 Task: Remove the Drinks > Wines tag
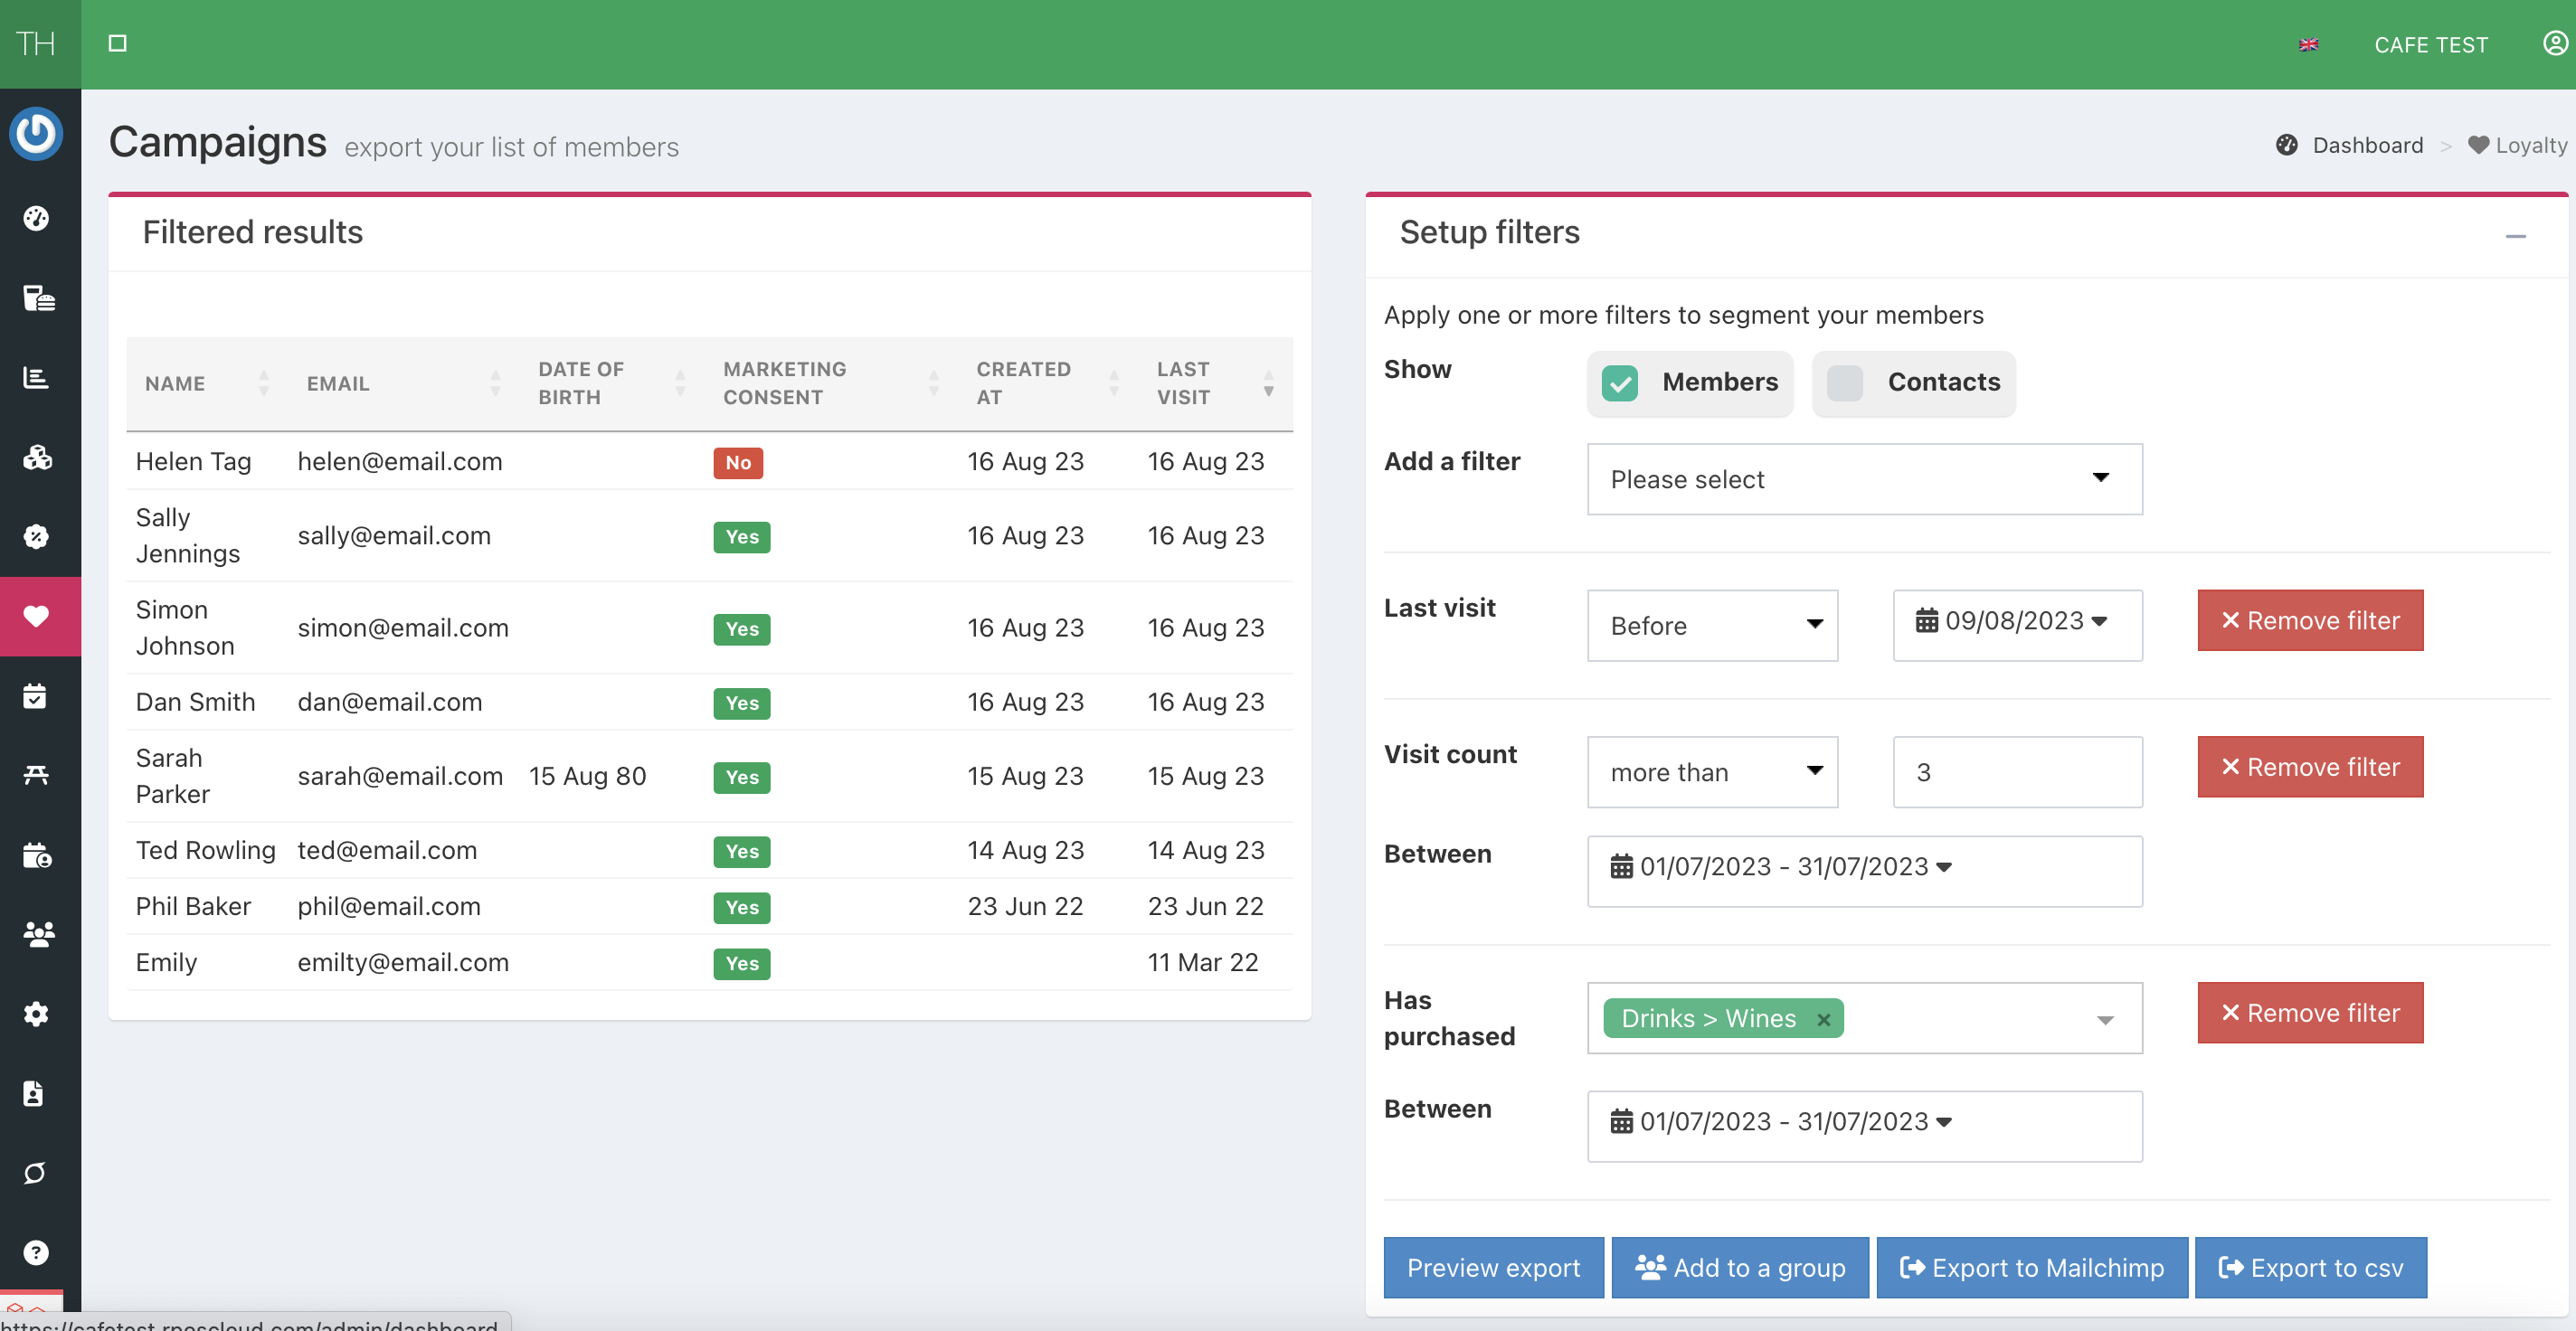(1823, 1019)
